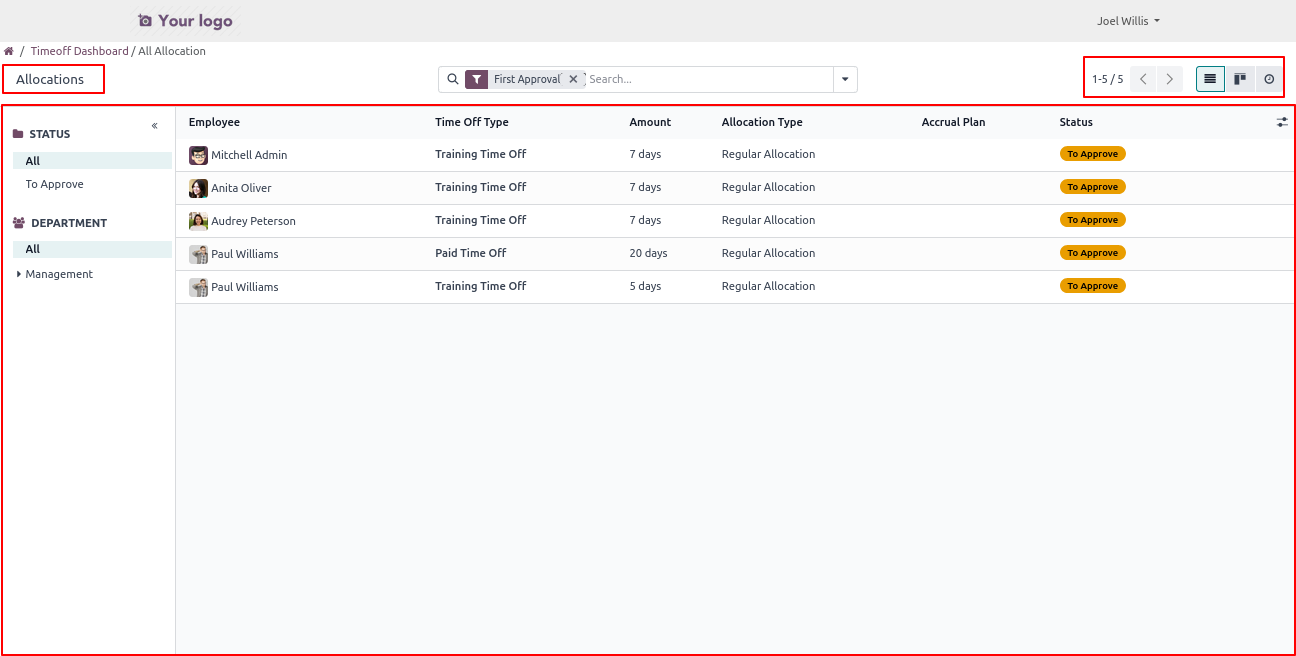Sort by Employee column header

click(214, 122)
